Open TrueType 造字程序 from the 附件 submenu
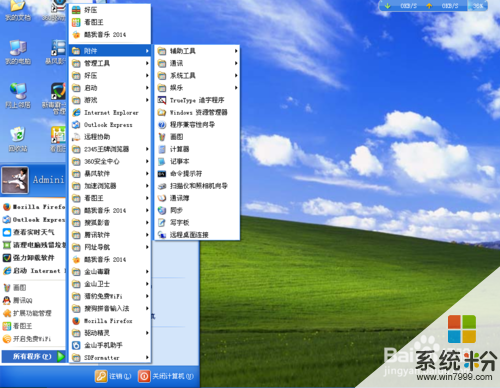500x388 pixels. click(197, 100)
